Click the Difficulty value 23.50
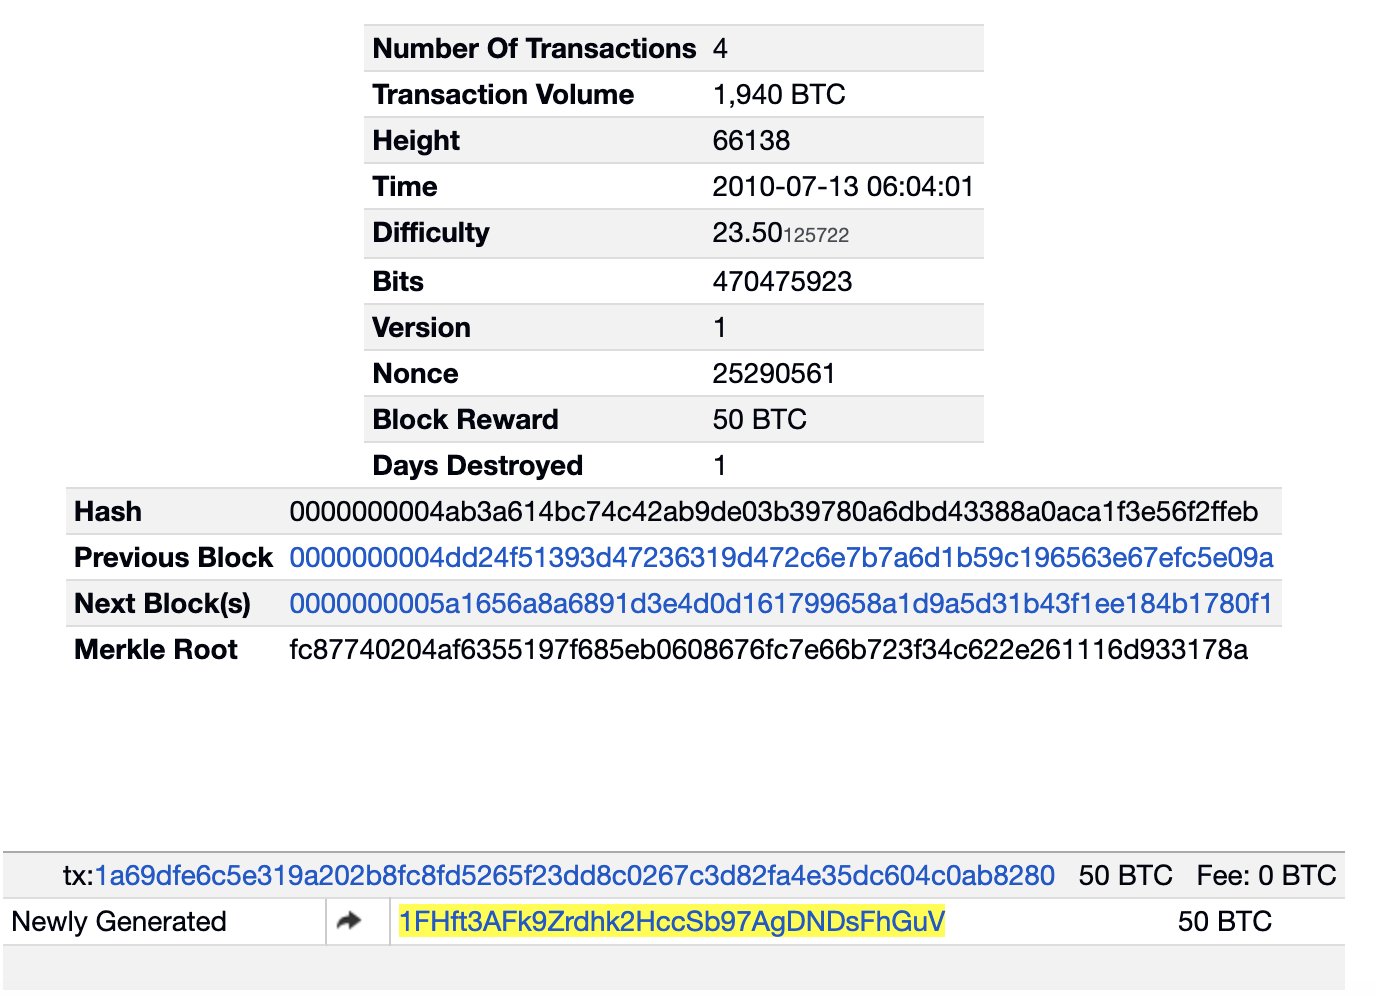 point(780,233)
